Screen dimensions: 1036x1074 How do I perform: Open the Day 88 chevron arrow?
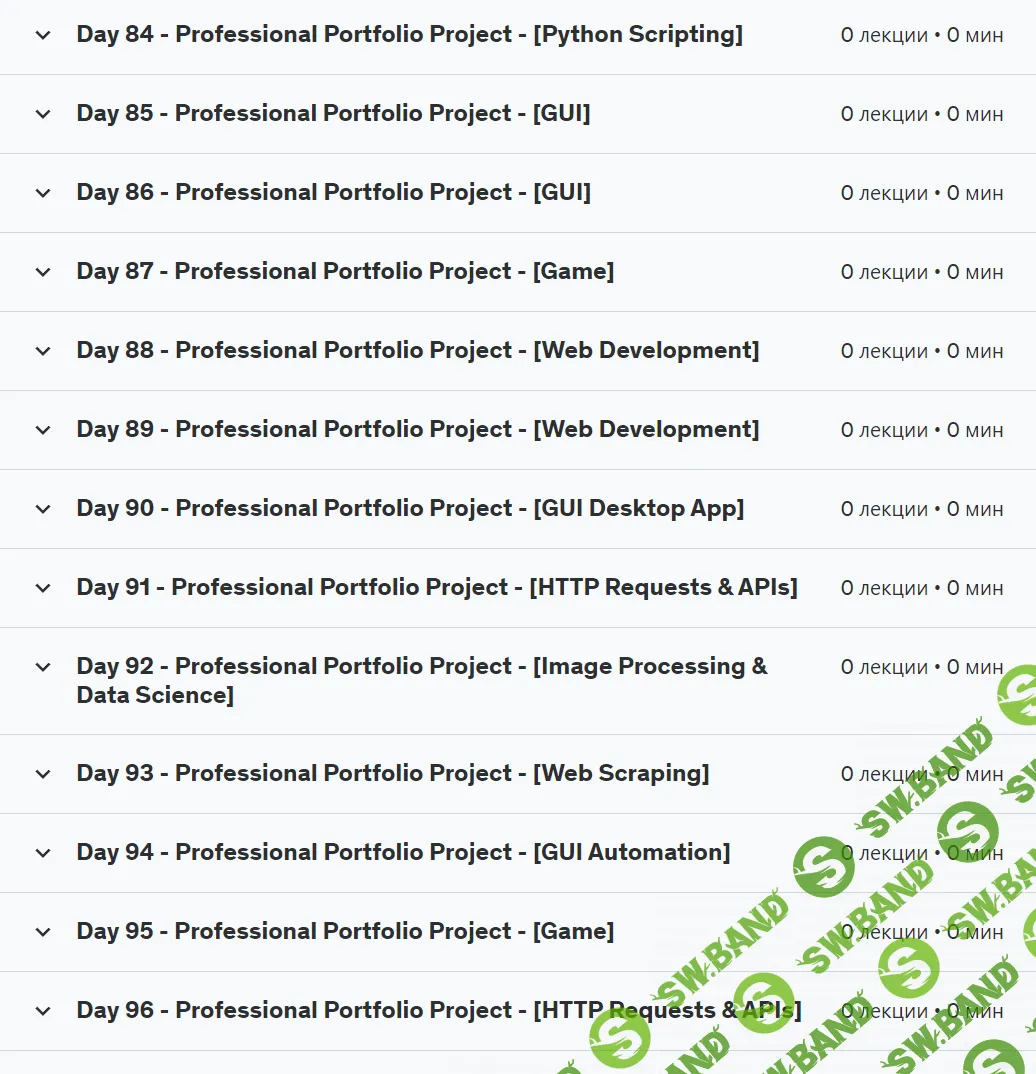[42, 351]
